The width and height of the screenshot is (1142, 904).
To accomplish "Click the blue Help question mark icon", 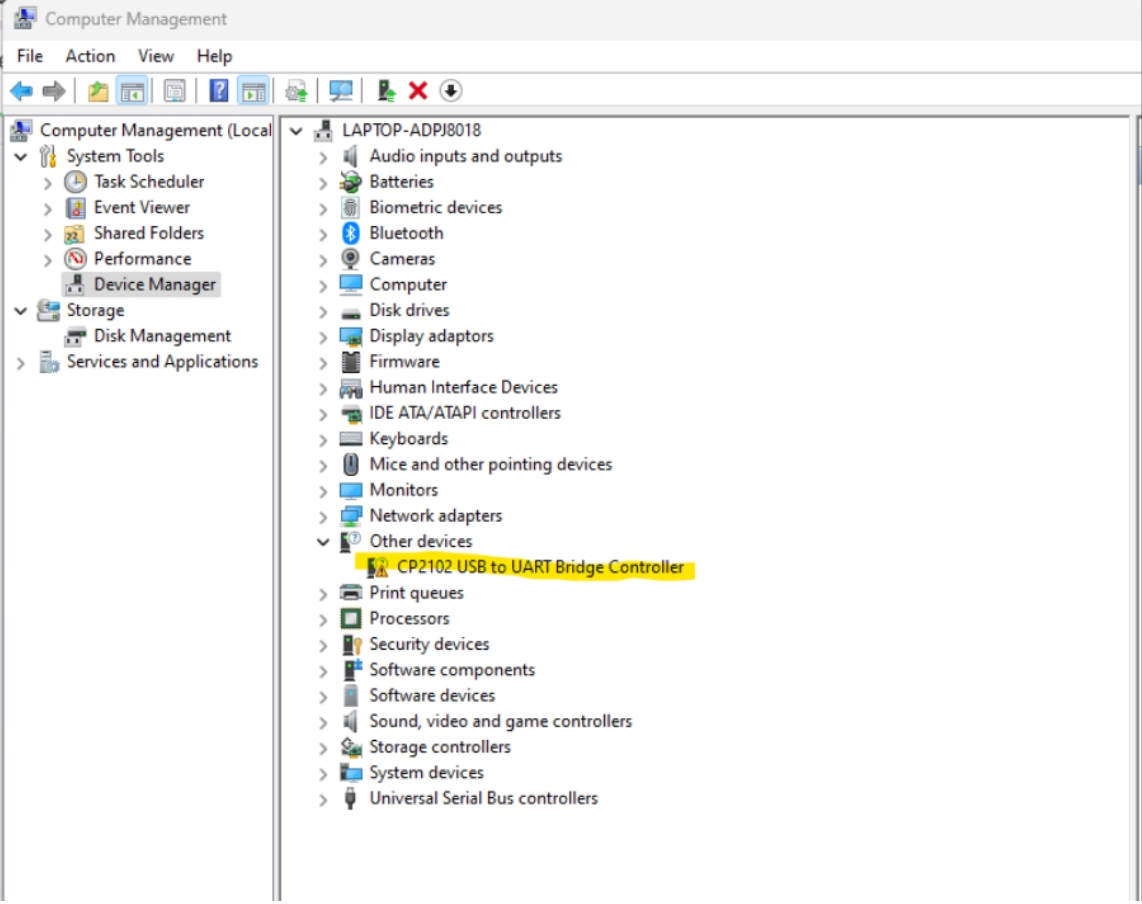I will point(219,91).
